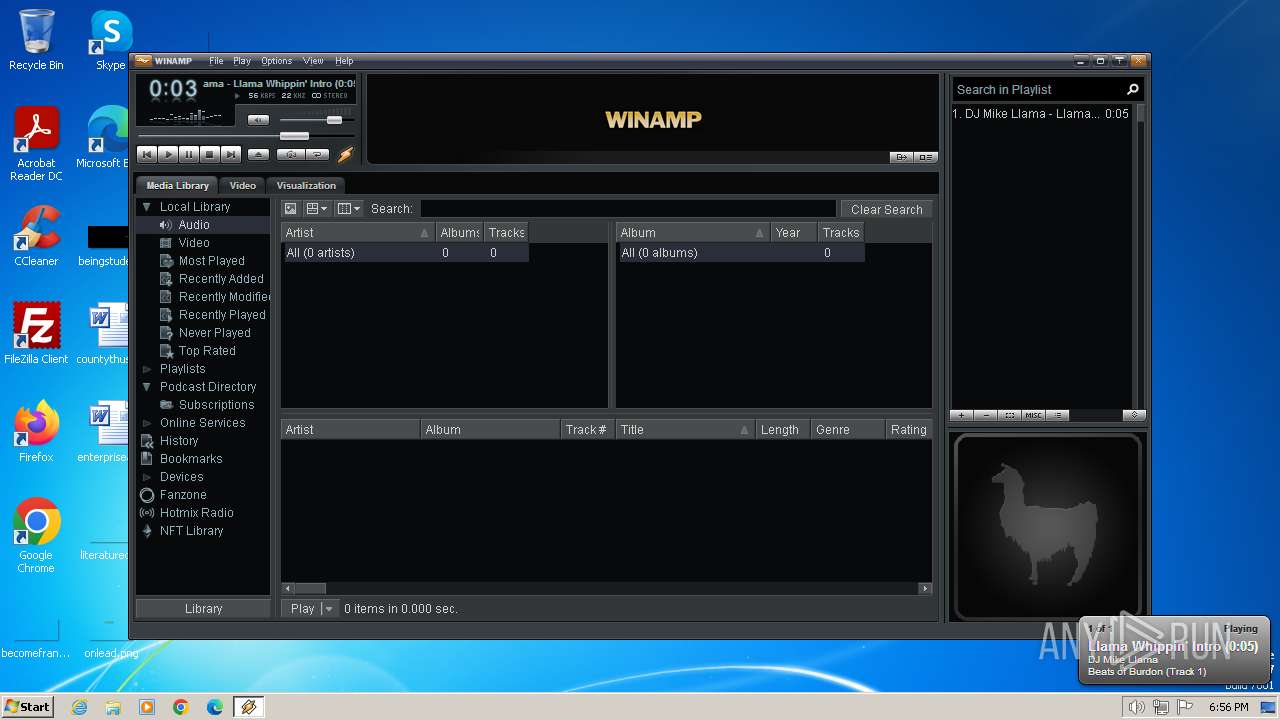Open the Play menu
This screenshot has height=720, width=1280.
pyautogui.click(x=242, y=61)
